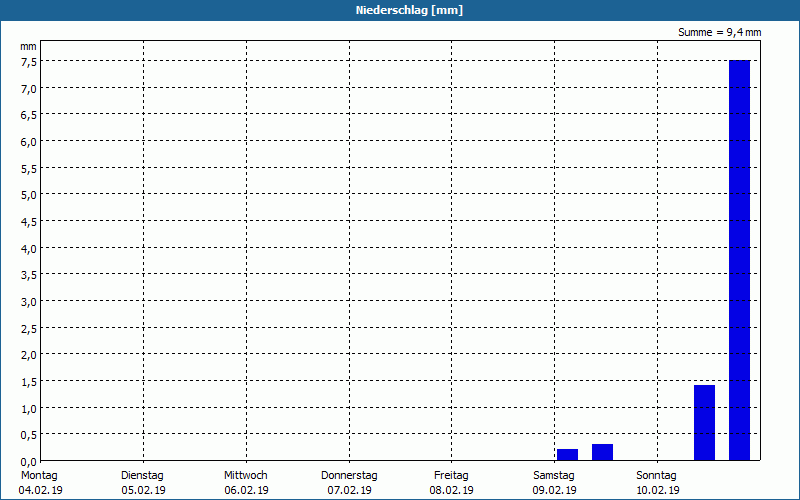Image resolution: width=800 pixels, height=500 pixels.
Task: Click the '0,5' y-axis value
Action: 29,436
